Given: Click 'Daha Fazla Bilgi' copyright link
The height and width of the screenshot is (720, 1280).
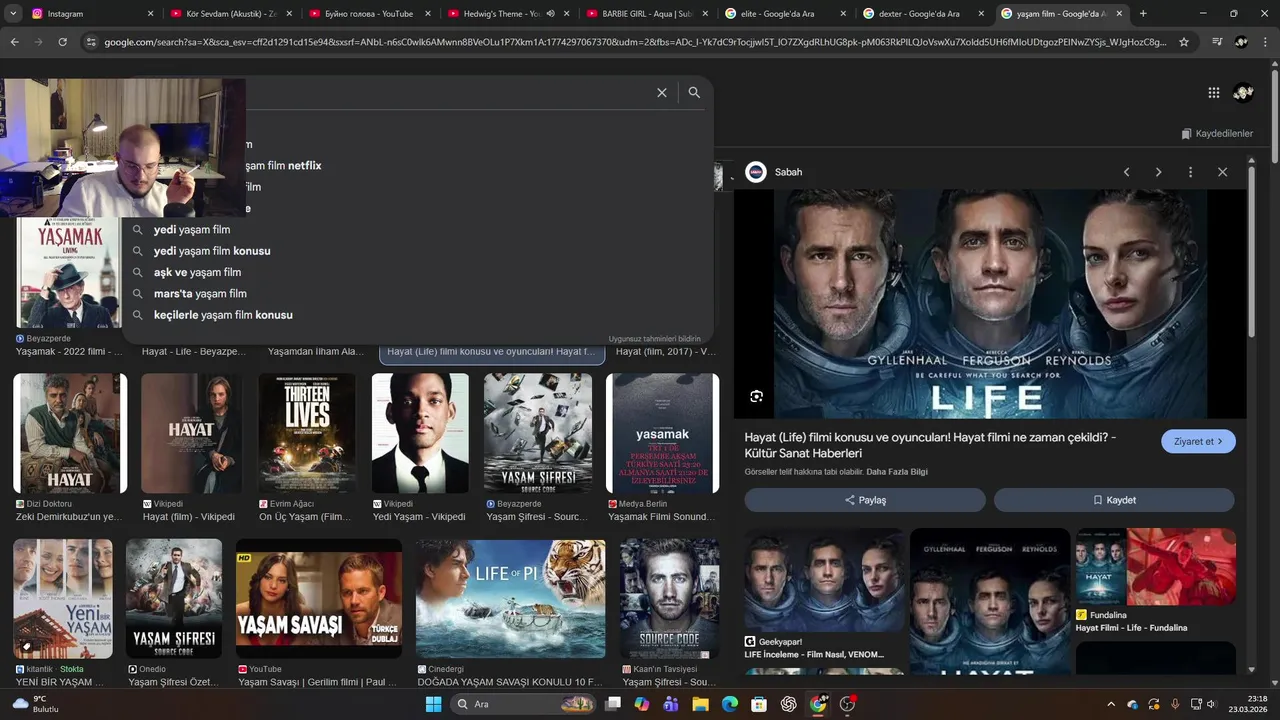Looking at the screenshot, I should click(897, 472).
